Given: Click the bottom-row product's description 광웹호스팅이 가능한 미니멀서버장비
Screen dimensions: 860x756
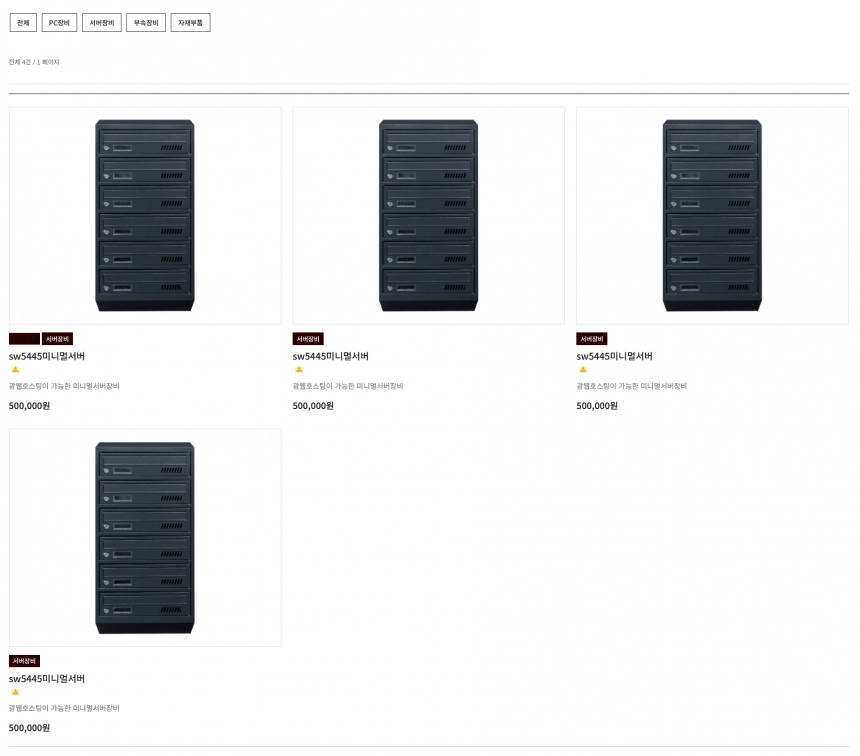Looking at the screenshot, I should tap(64, 708).
